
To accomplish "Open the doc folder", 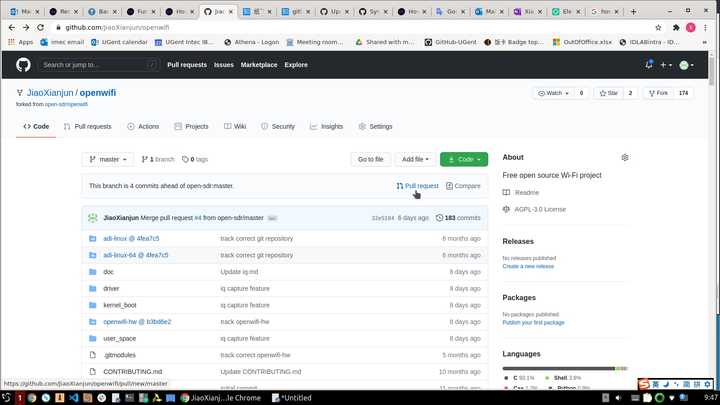I will 108,272.
